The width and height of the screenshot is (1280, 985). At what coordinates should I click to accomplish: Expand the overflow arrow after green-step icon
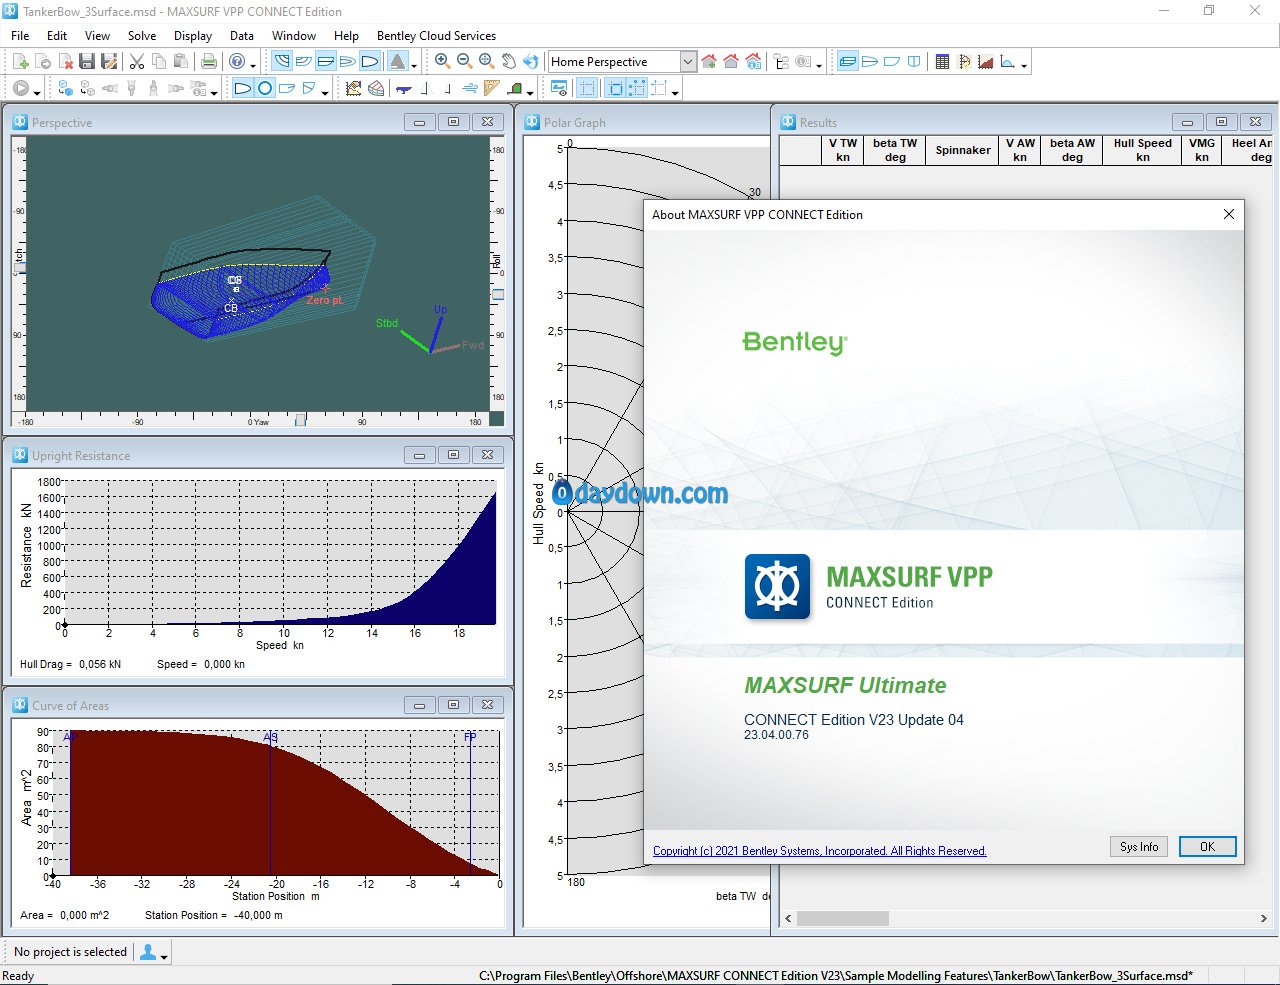530,92
